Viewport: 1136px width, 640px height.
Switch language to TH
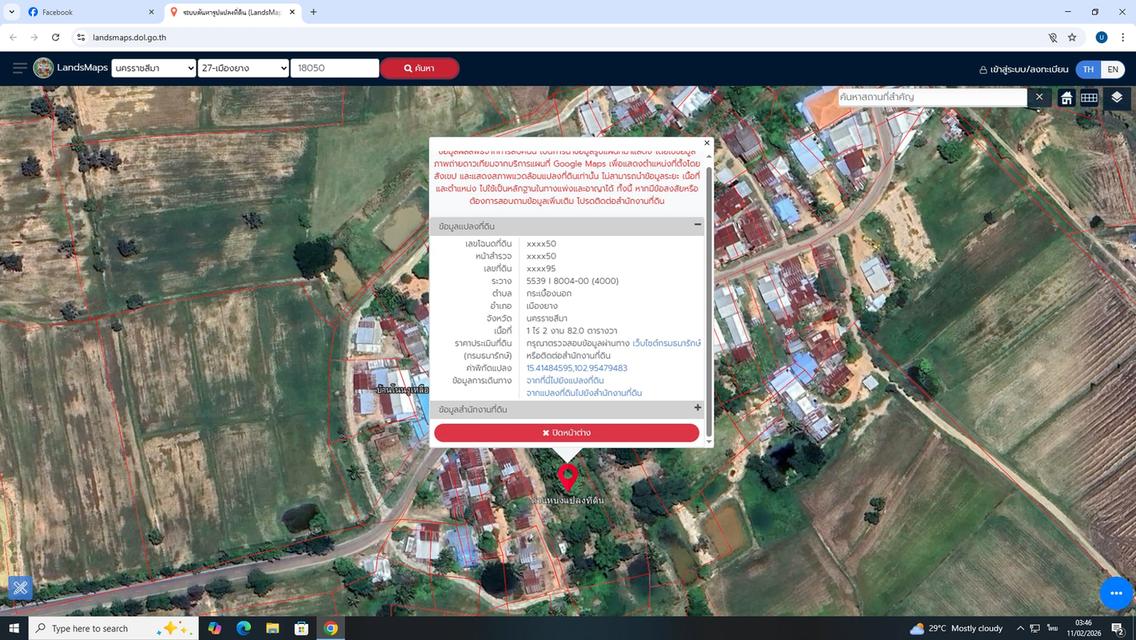pos(1088,69)
